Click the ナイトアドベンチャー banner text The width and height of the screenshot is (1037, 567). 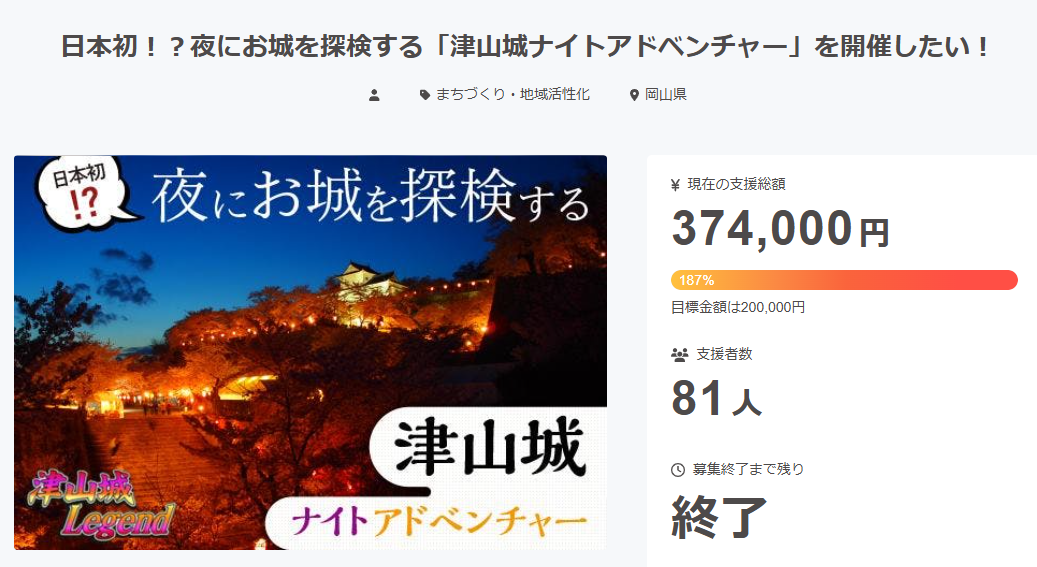pyautogui.click(x=439, y=521)
